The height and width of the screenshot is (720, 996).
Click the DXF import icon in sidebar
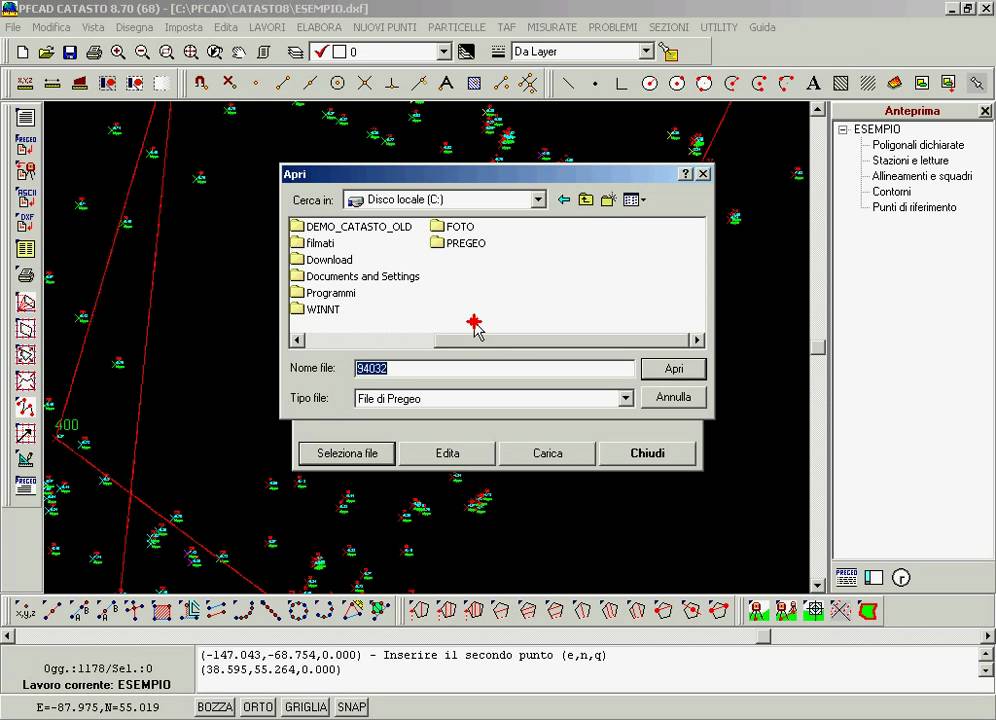(25, 222)
